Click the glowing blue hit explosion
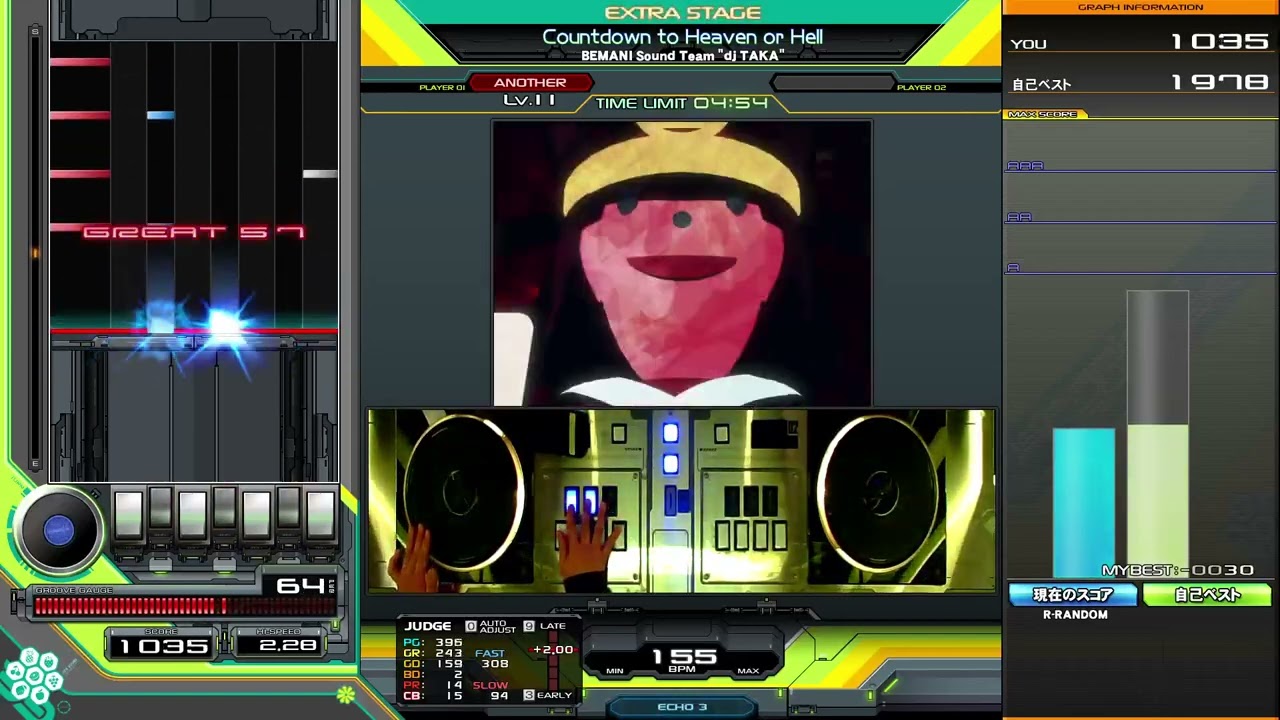 225,325
